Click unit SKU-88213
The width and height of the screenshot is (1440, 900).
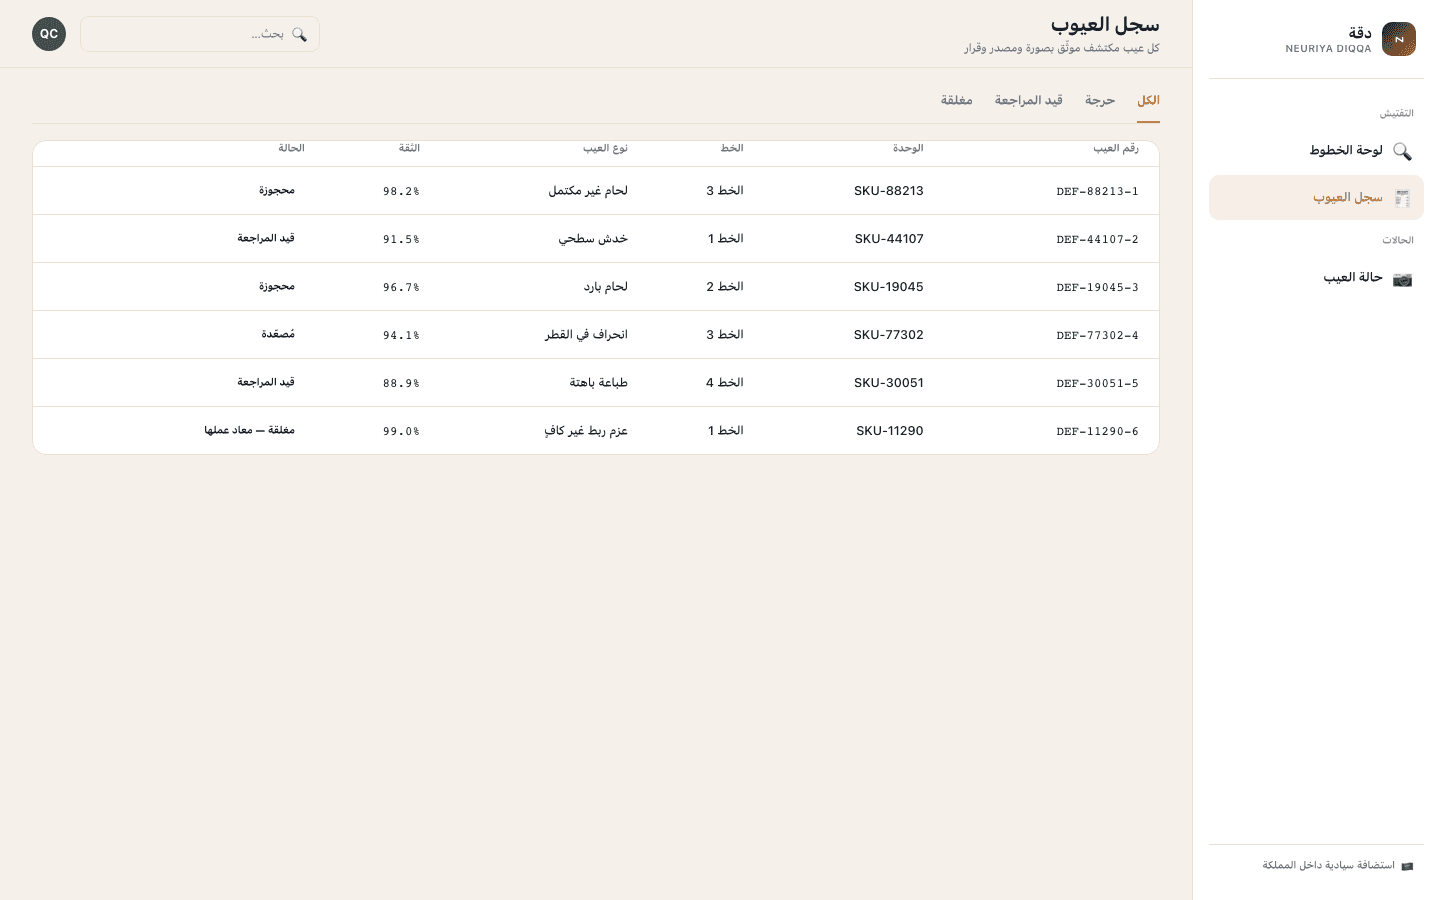tap(889, 191)
